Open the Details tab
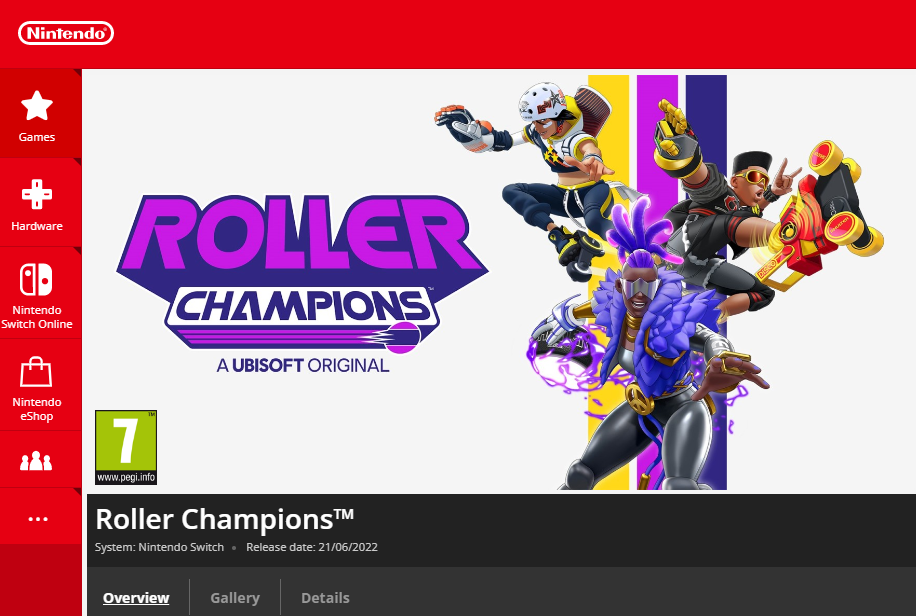916x616 pixels. 325,598
